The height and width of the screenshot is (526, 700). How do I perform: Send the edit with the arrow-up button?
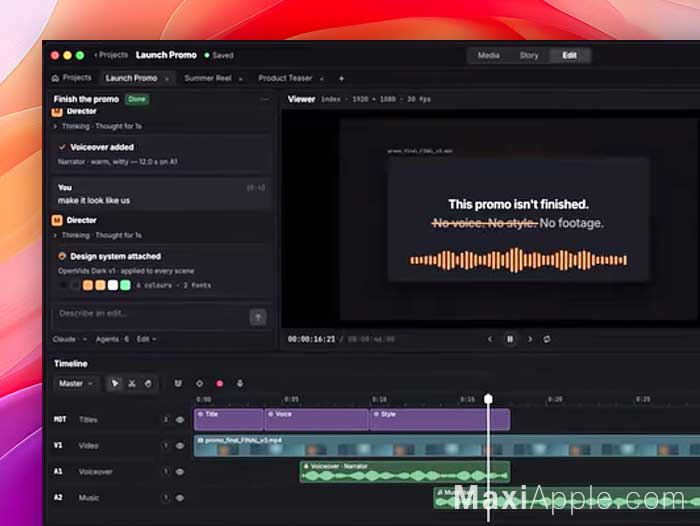258,317
